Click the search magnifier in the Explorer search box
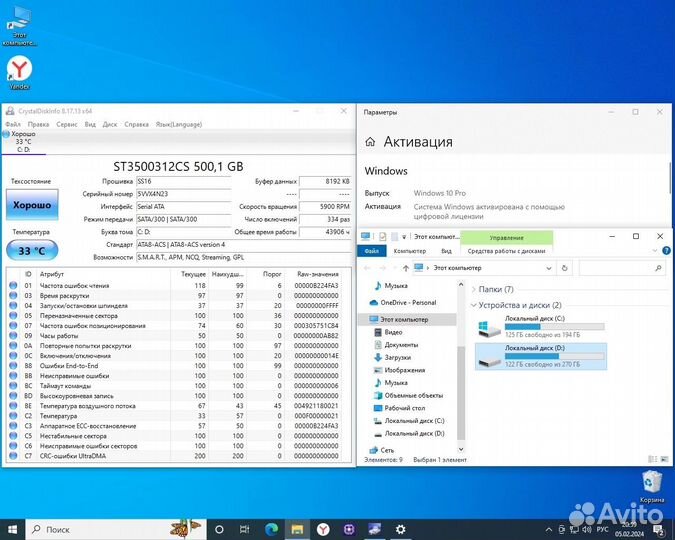Screen dimensions: 675x540 click(x=658, y=268)
